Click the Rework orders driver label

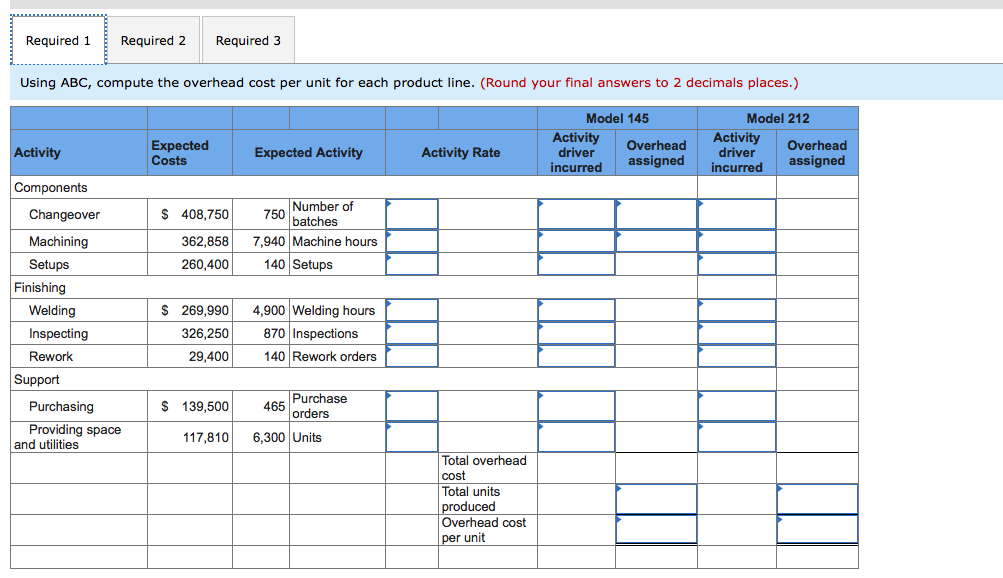[x=335, y=356]
